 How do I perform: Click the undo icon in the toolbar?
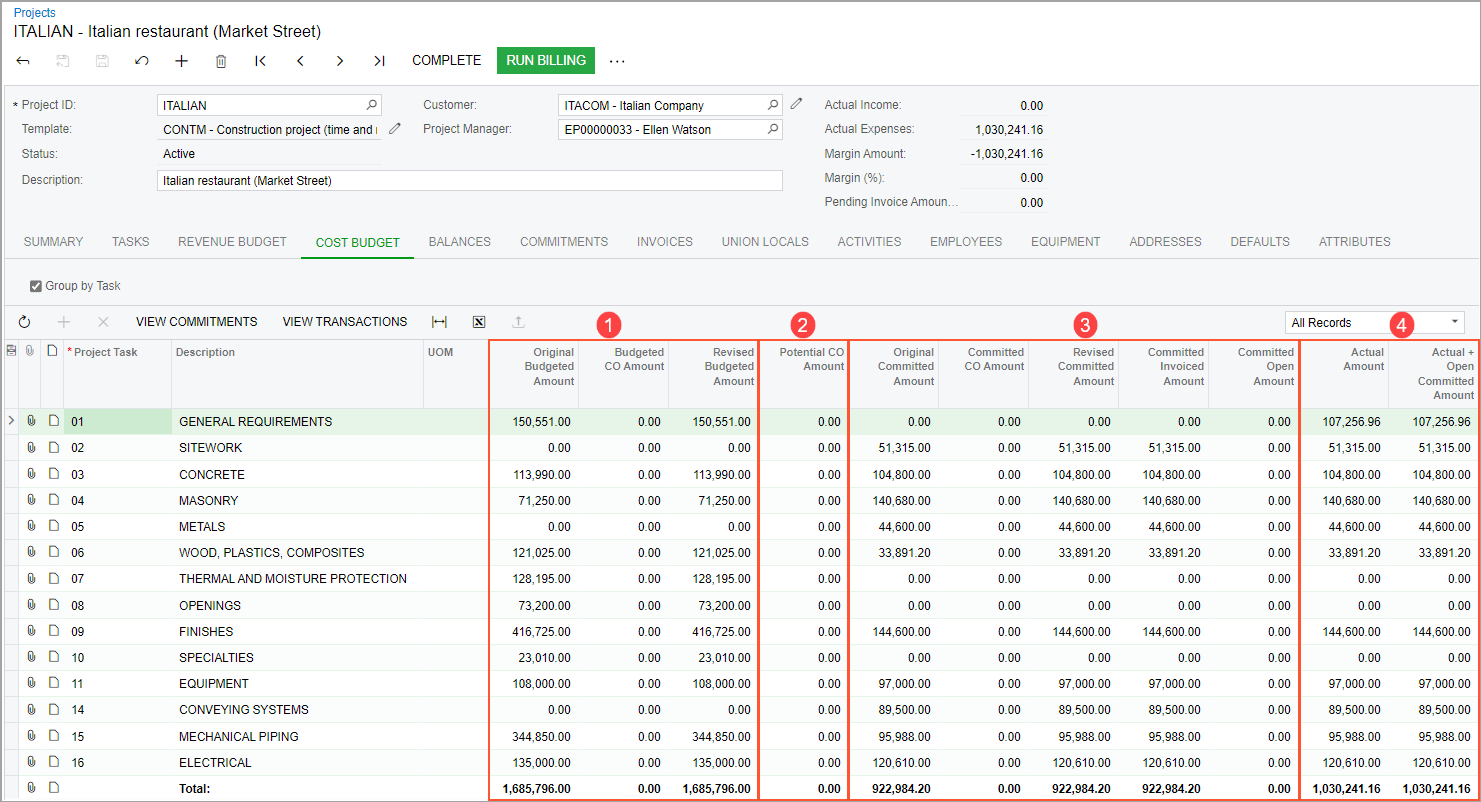(x=142, y=61)
